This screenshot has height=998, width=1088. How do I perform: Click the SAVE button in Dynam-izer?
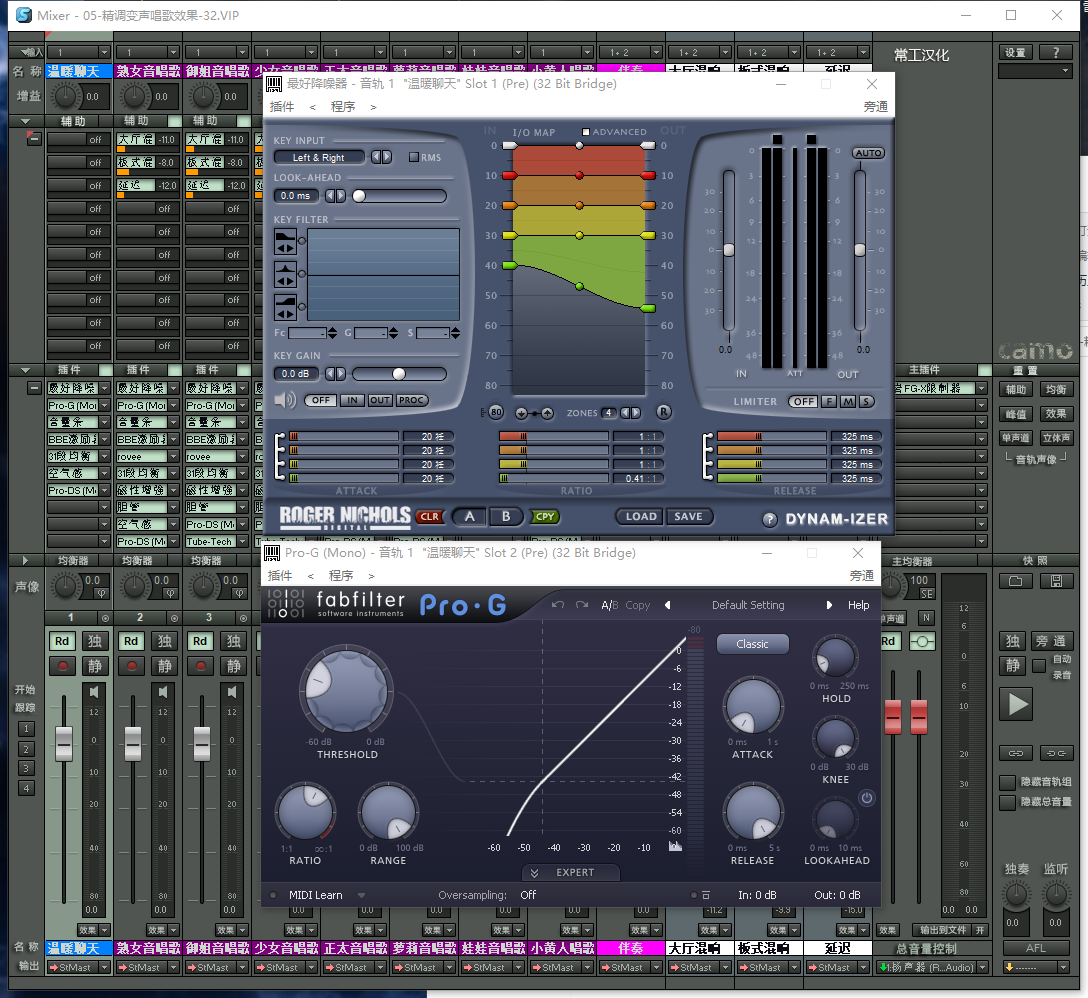[x=688, y=516]
